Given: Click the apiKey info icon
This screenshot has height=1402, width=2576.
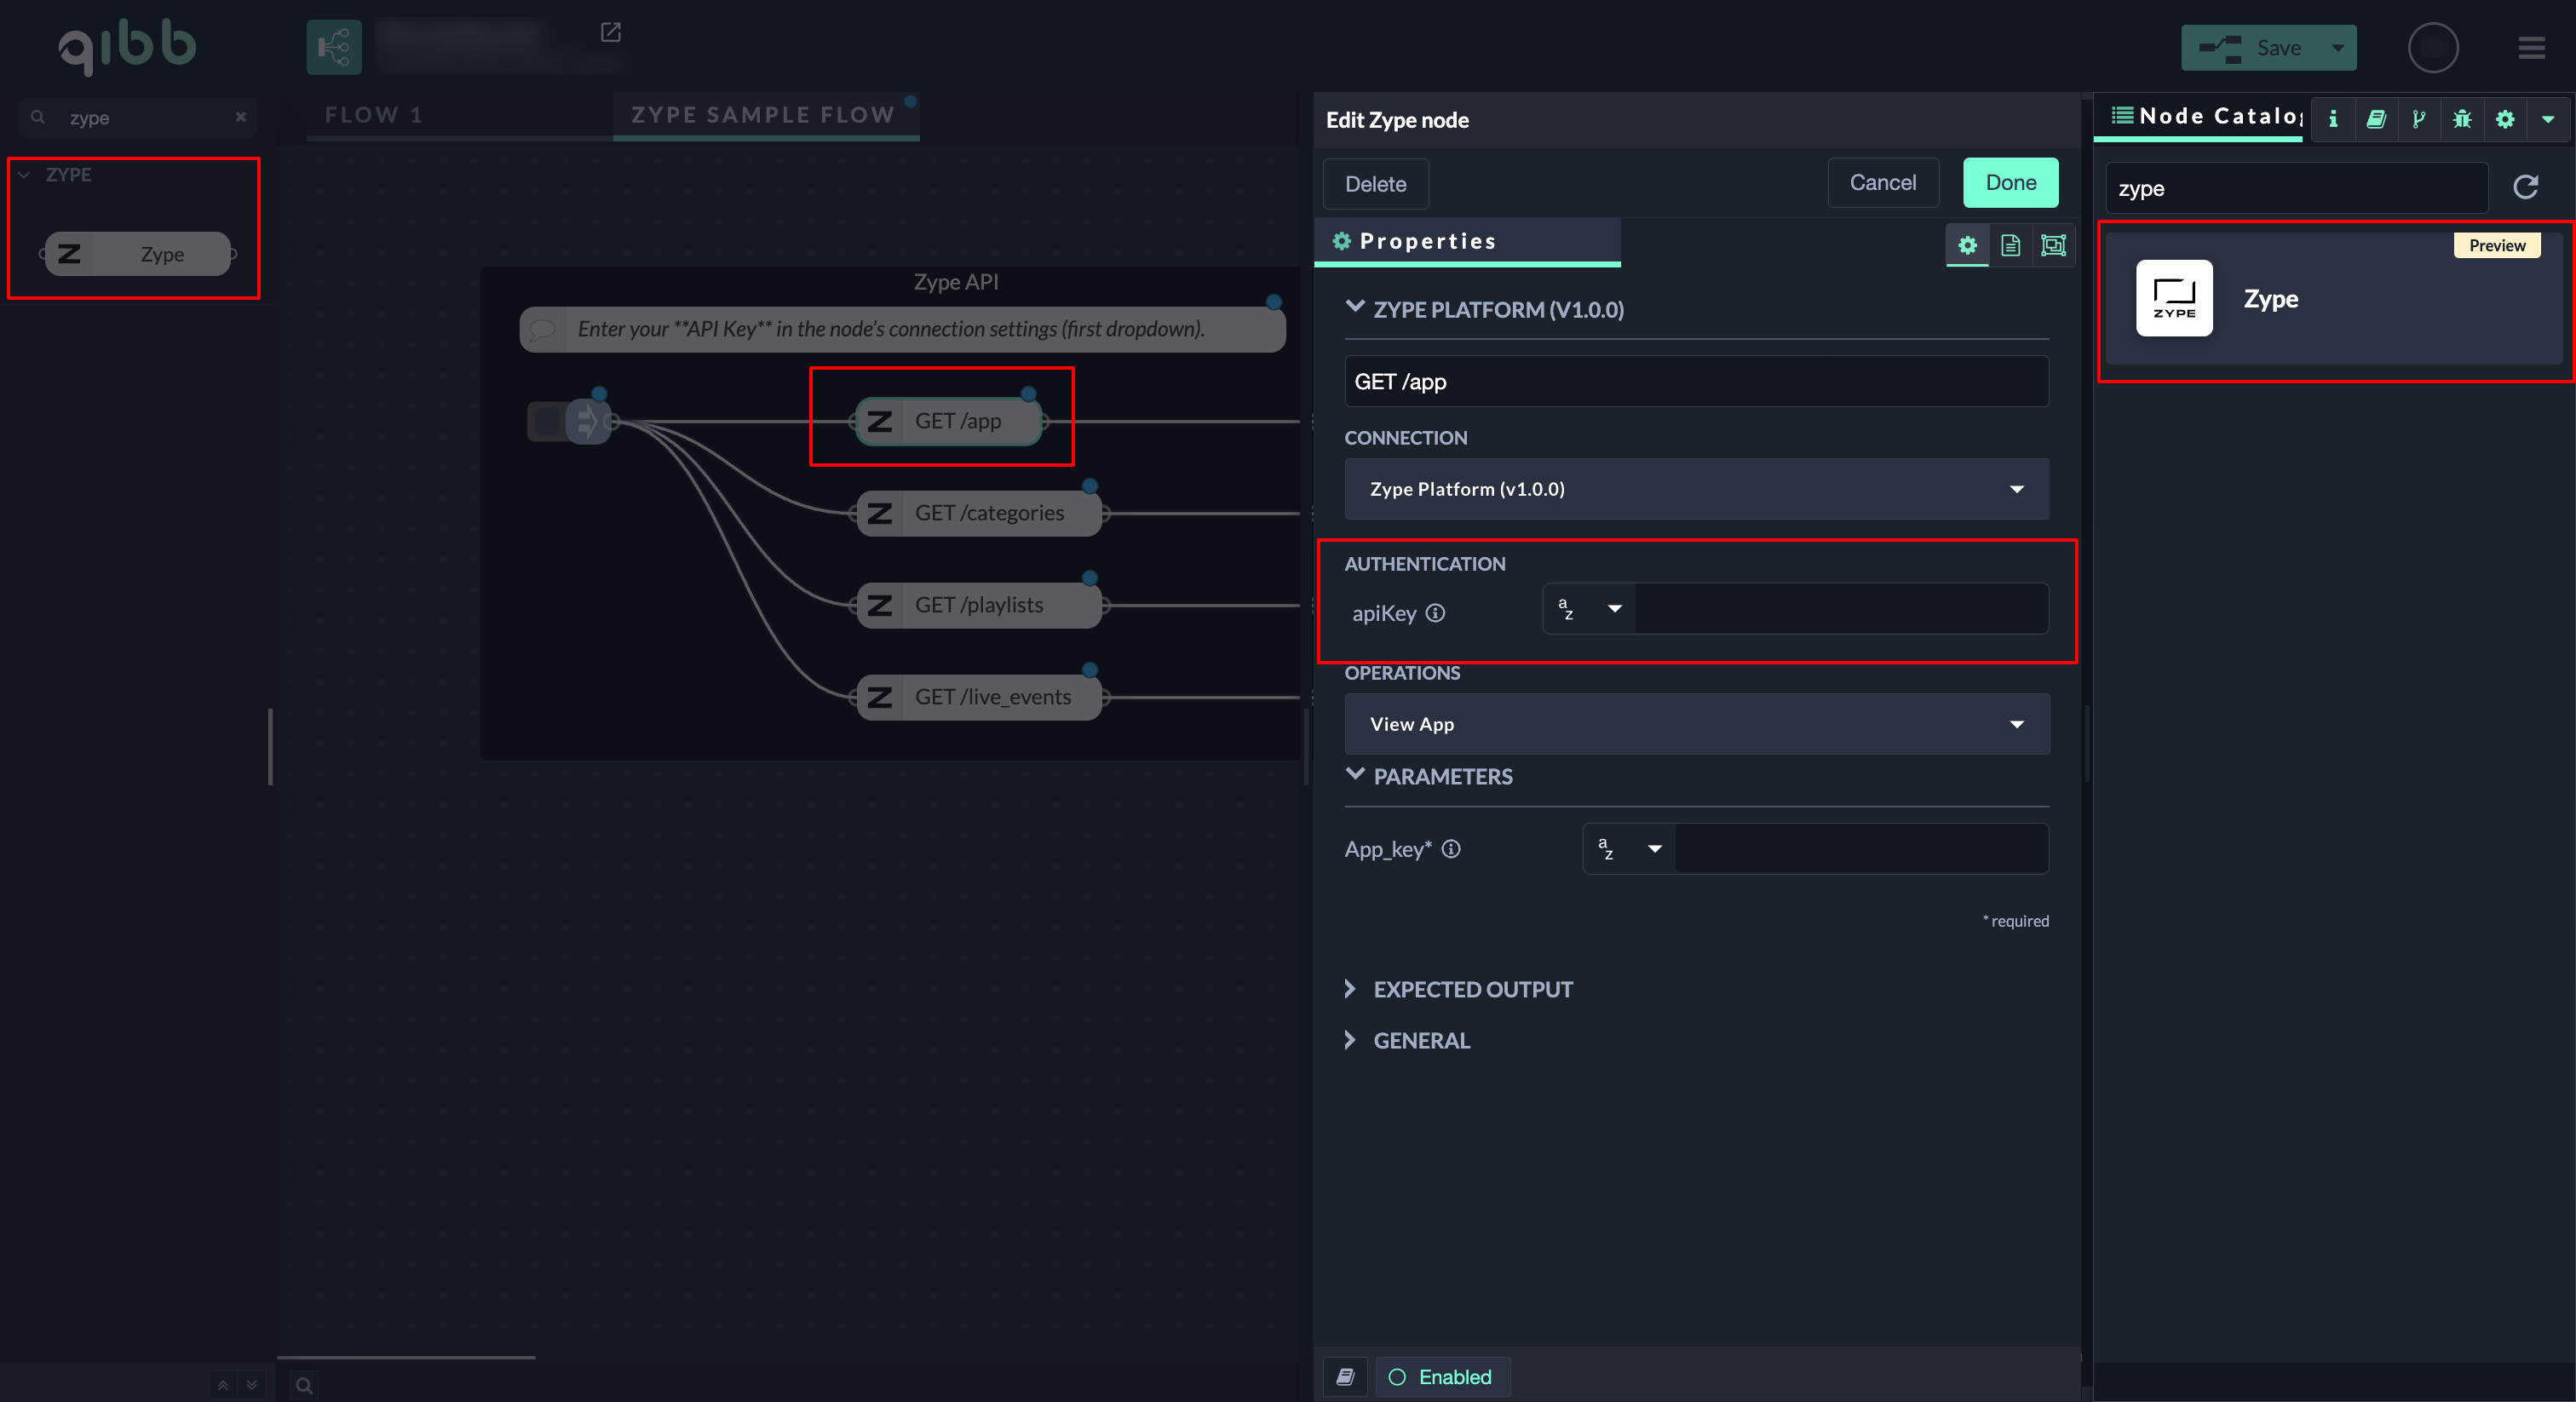Looking at the screenshot, I should point(1435,613).
